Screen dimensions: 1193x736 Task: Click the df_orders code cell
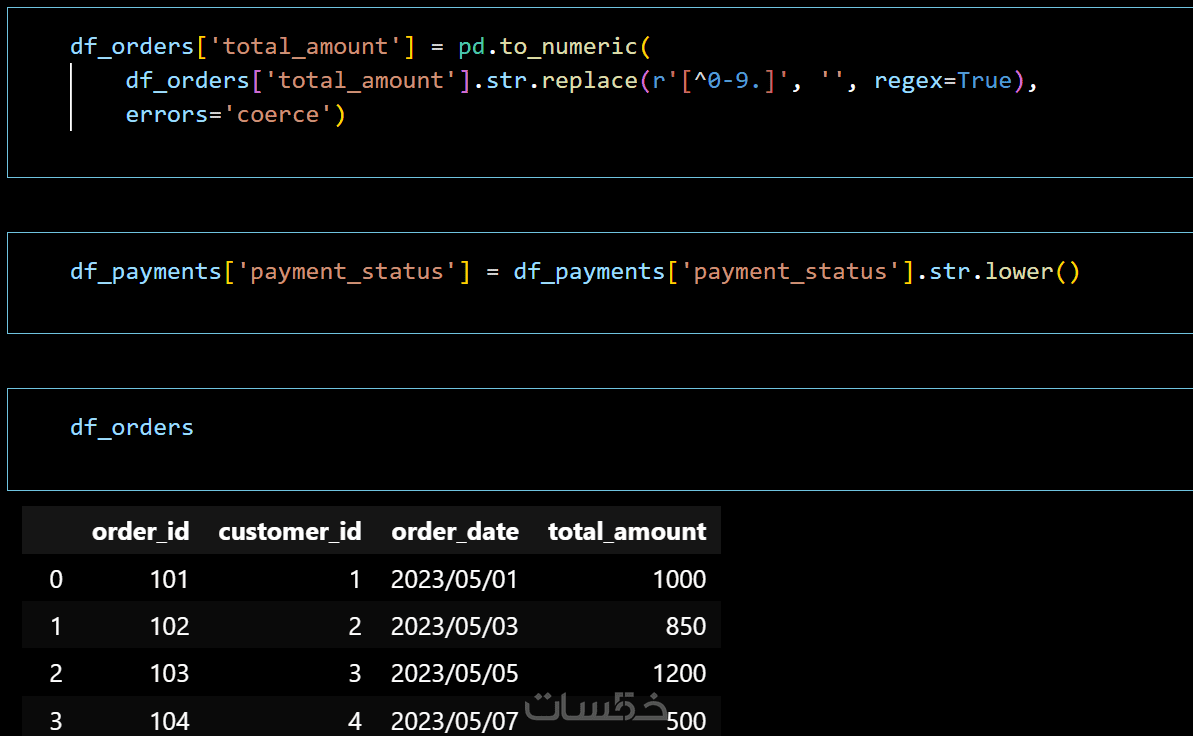[600, 439]
